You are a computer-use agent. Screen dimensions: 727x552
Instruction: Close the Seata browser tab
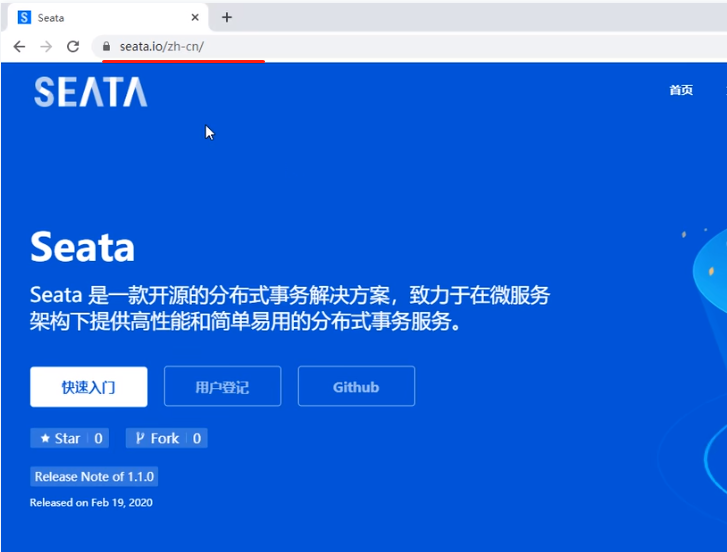click(x=195, y=18)
